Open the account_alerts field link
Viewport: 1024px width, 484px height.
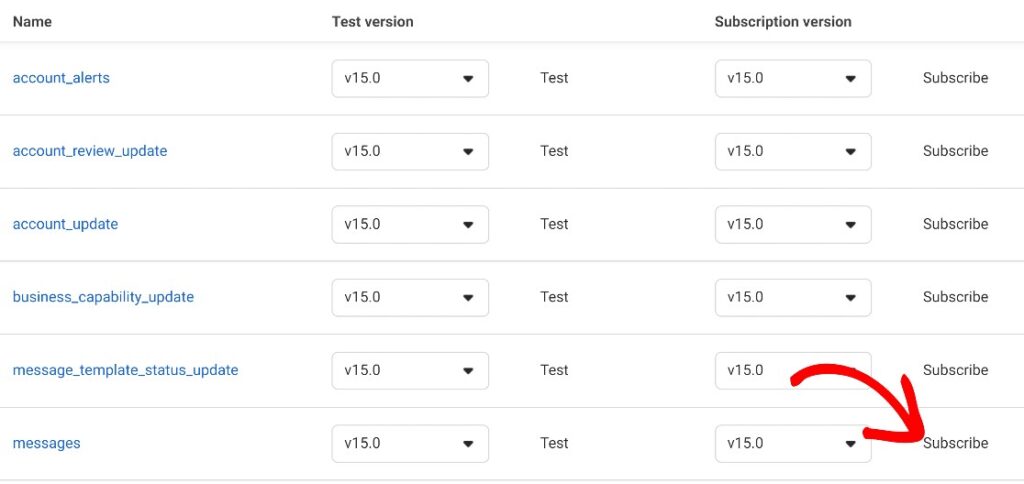pos(61,78)
